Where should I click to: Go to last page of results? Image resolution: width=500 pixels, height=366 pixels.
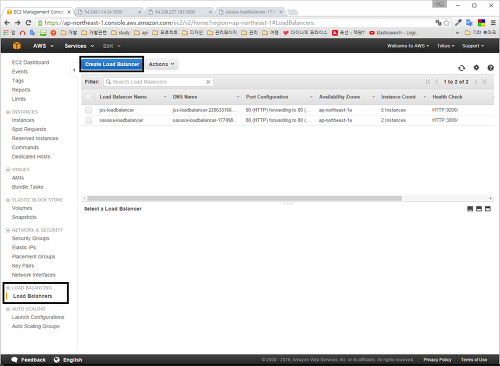tap(484, 82)
